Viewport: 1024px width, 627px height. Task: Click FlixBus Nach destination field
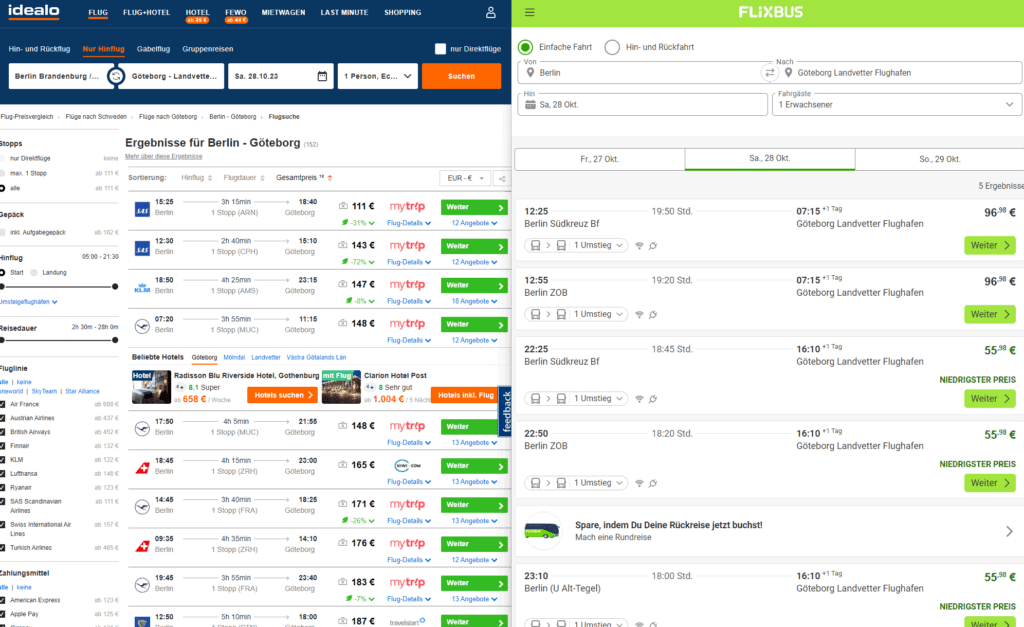tap(900, 72)
